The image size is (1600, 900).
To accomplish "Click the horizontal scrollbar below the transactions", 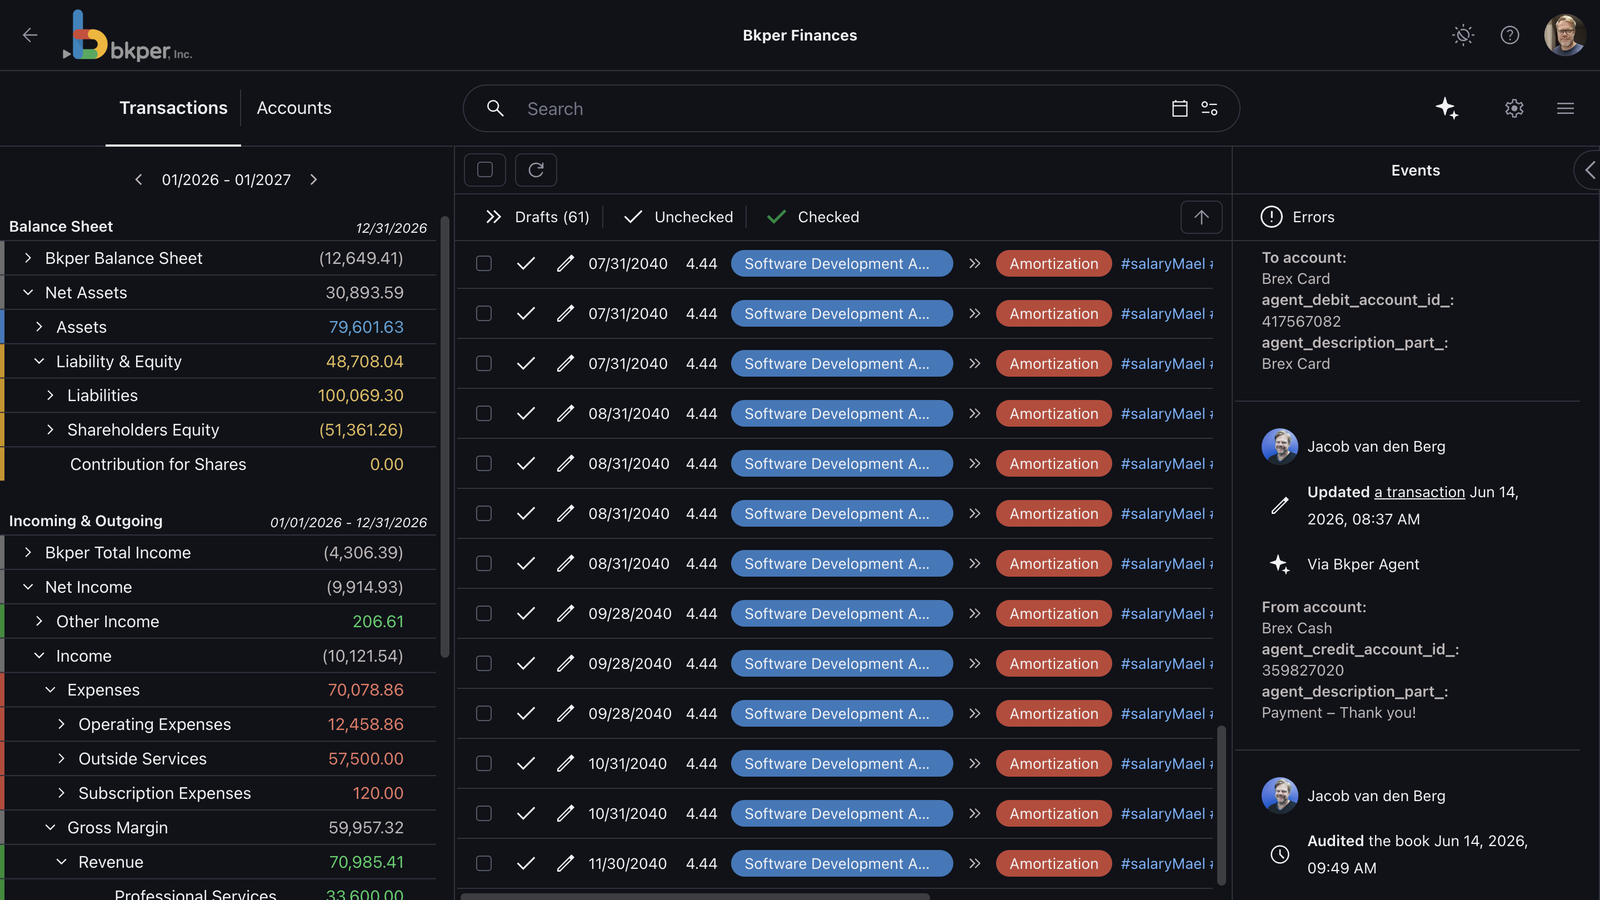I will click(695, 896).
